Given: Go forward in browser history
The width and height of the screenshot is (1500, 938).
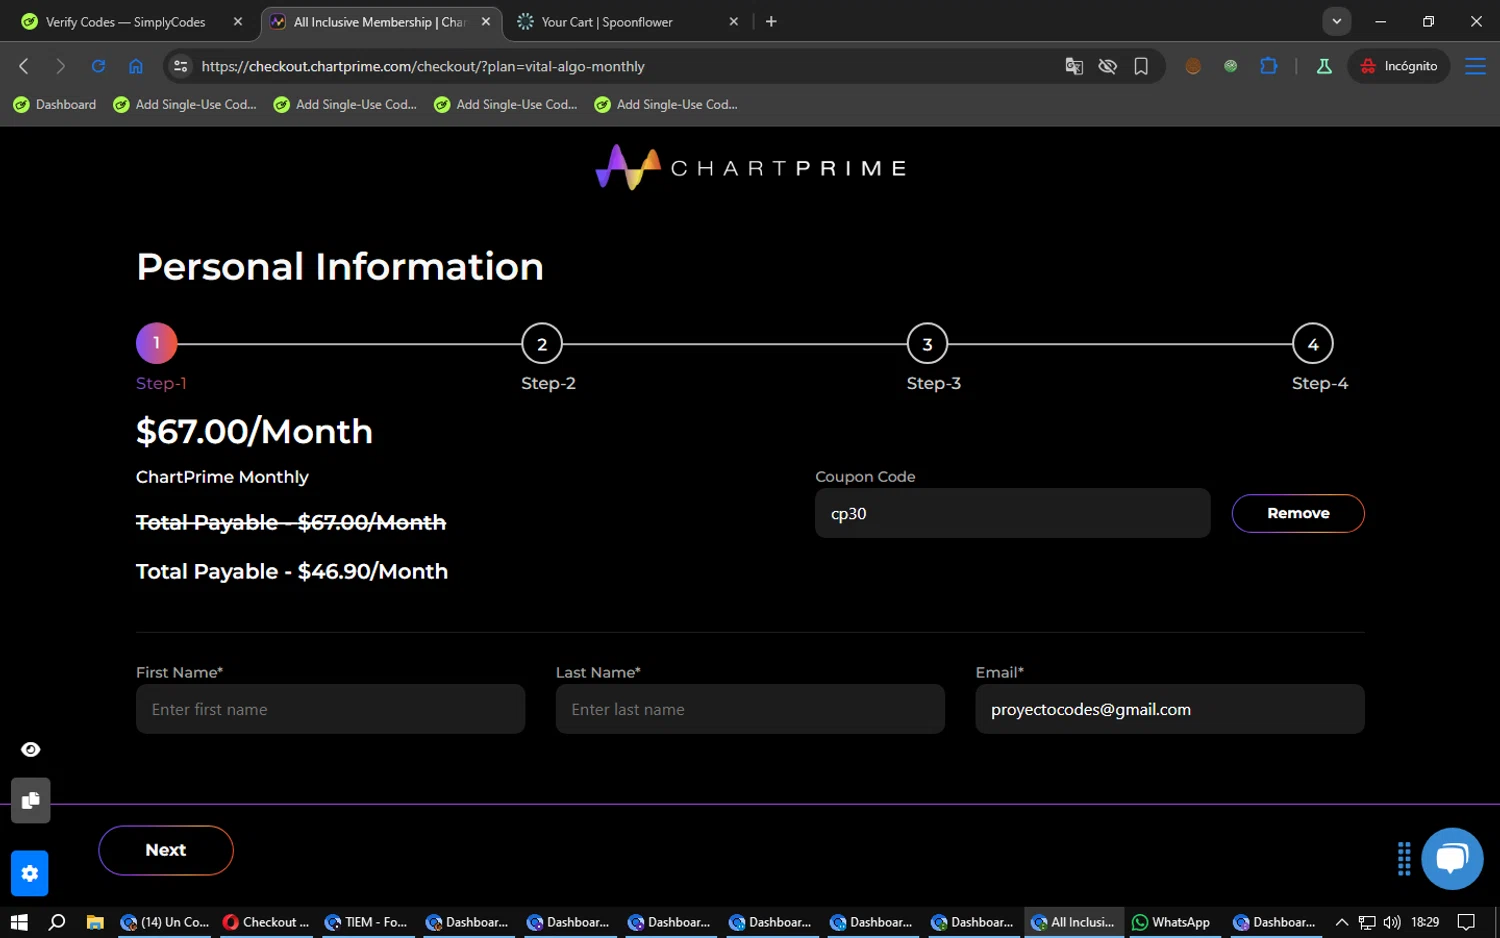Looking at the screenshot, I should 60,66.
